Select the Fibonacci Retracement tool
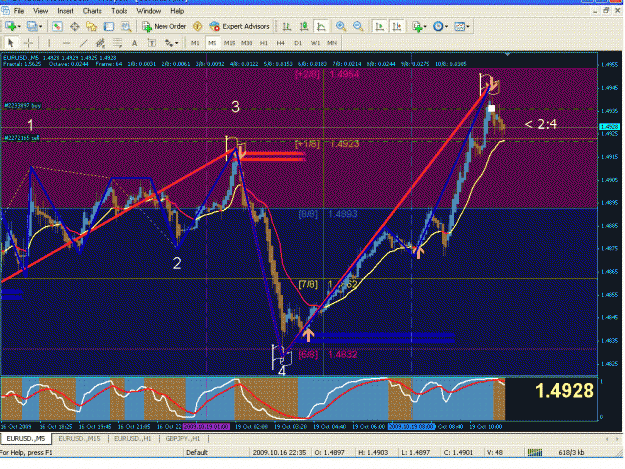The width and height of the screenshot is (625, 469). 117,43
